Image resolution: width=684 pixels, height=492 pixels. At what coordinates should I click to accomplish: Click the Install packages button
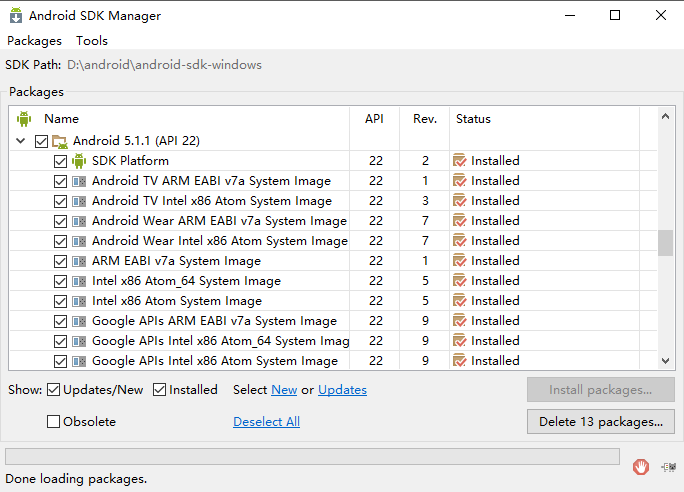tap(601, 390)
